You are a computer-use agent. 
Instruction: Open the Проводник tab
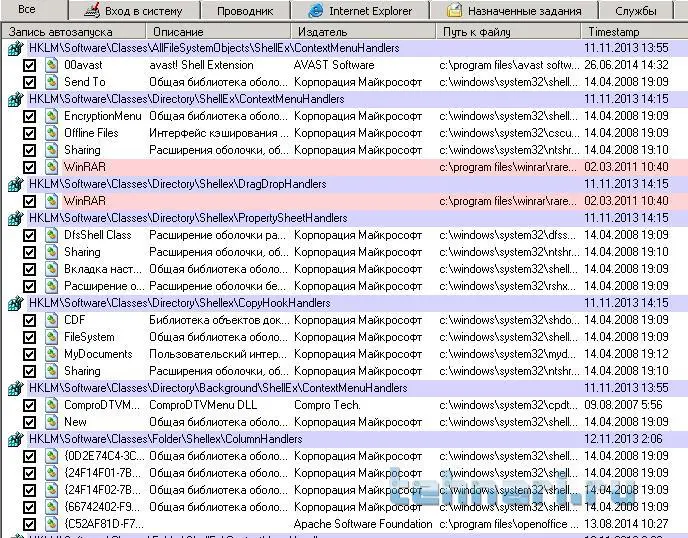coord(245,11)
